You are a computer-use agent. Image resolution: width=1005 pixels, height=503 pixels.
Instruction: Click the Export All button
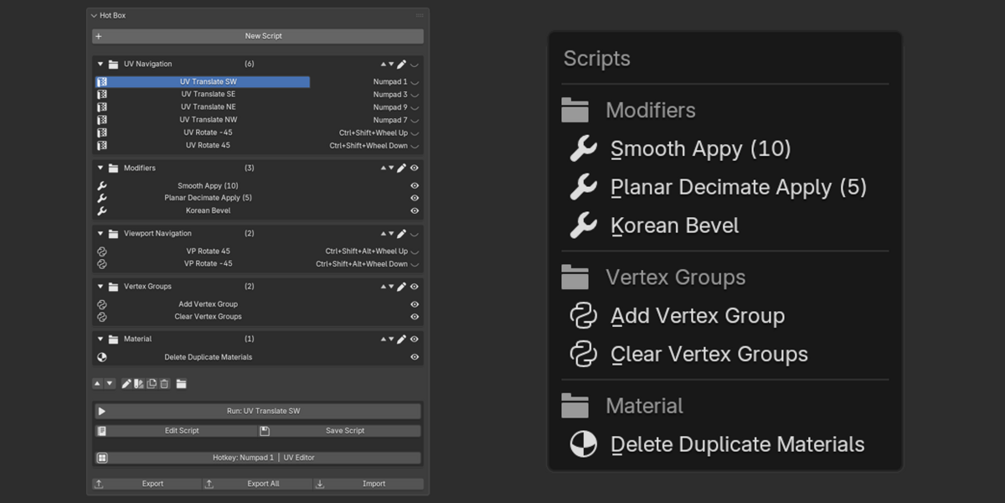click(x=257, y=484)
